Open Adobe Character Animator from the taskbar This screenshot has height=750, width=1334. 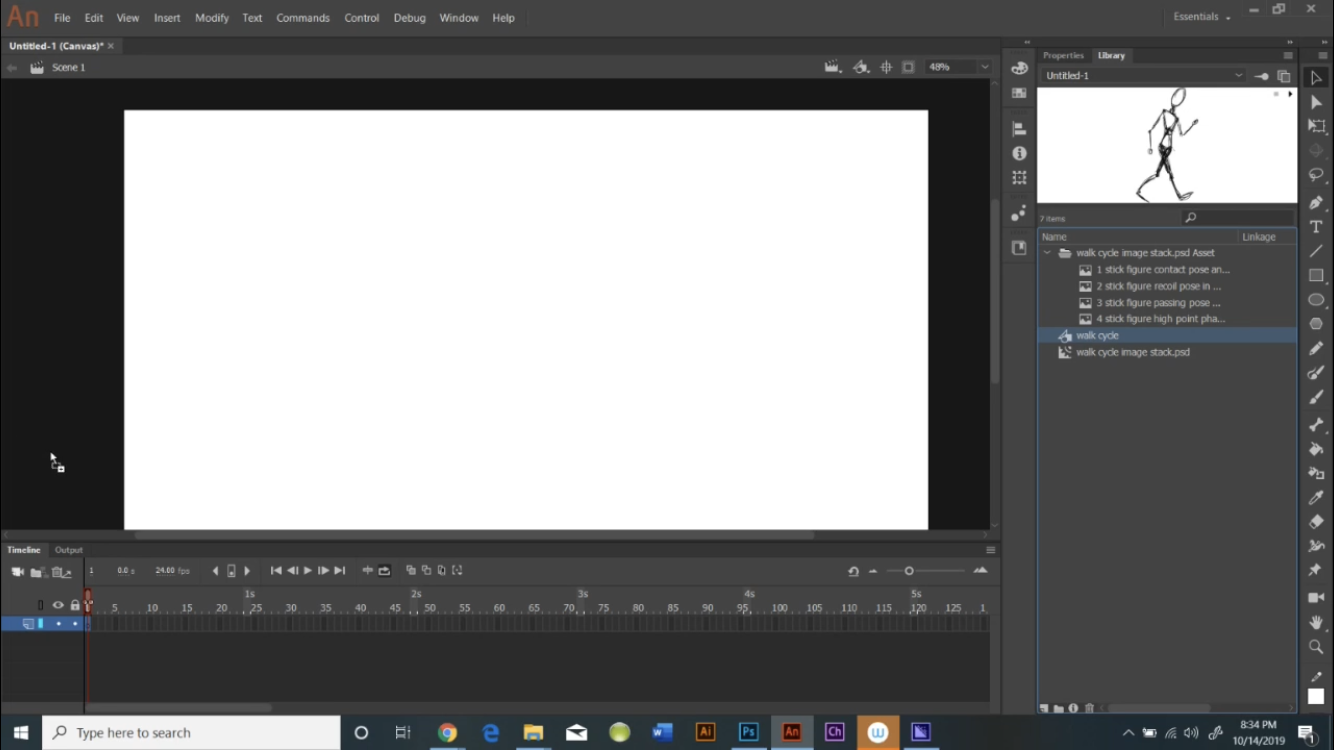tap(834, 732)
